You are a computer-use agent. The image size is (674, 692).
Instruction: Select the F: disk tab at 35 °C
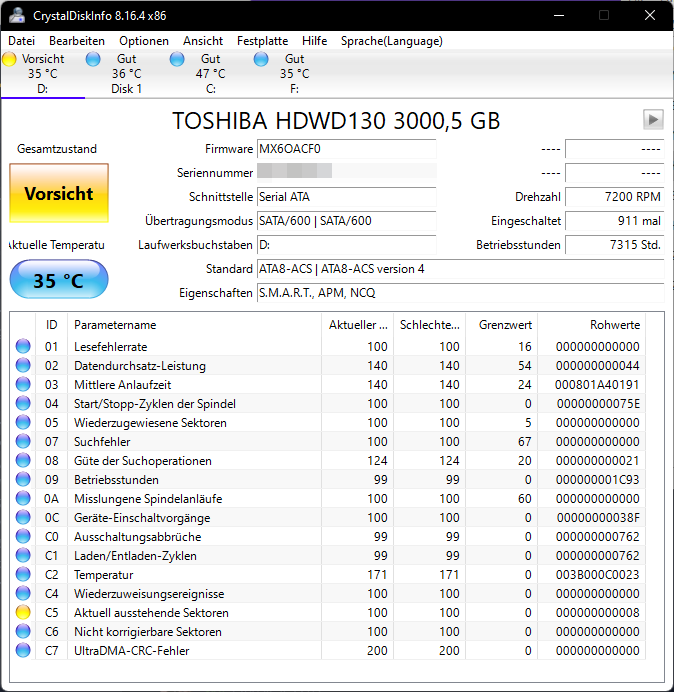(x=294, y=74)
